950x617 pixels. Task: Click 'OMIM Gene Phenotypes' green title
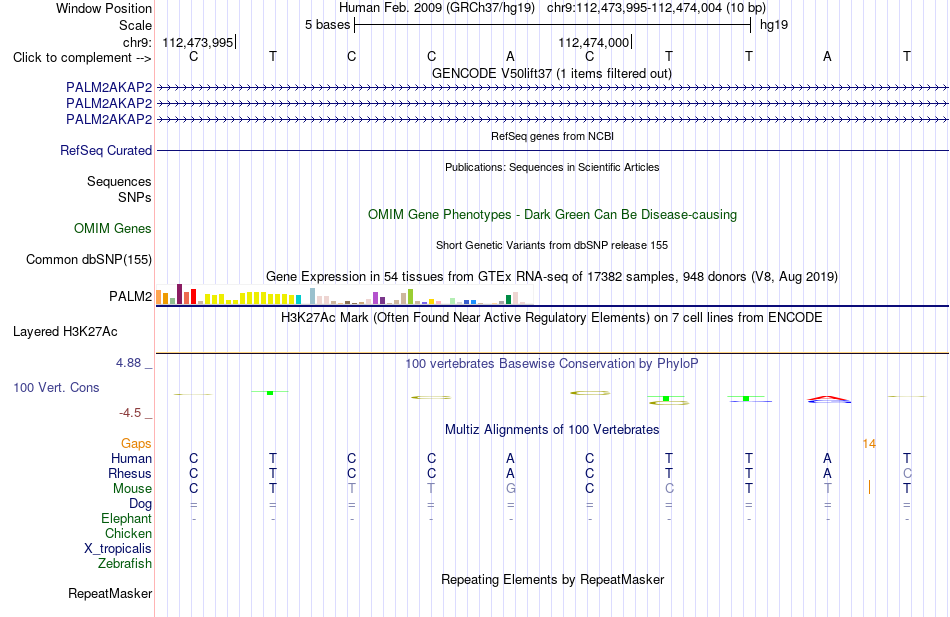[x=553, y=215]
